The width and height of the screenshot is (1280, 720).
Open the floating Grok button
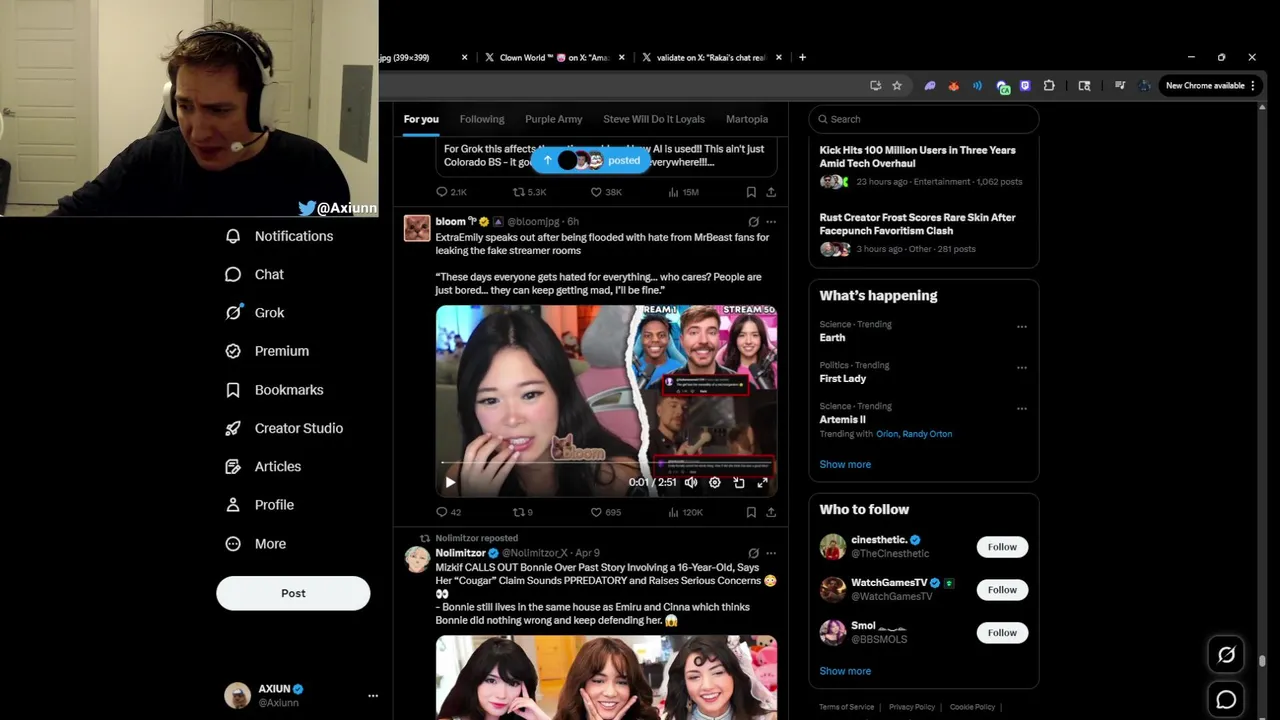[x=1226, y=655]
